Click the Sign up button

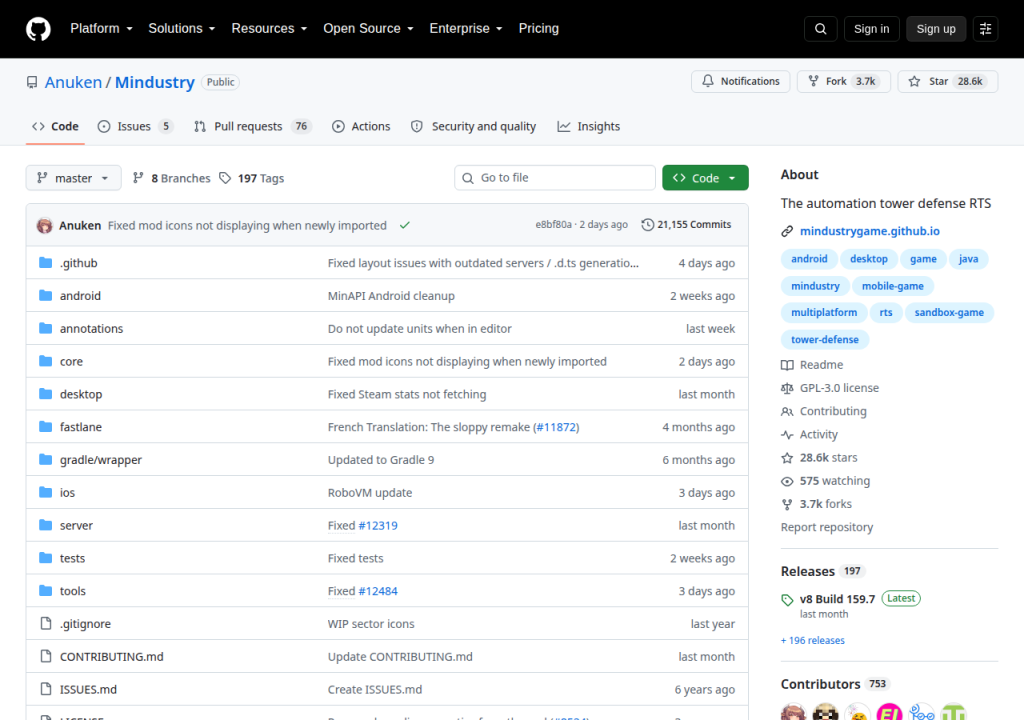936,29
